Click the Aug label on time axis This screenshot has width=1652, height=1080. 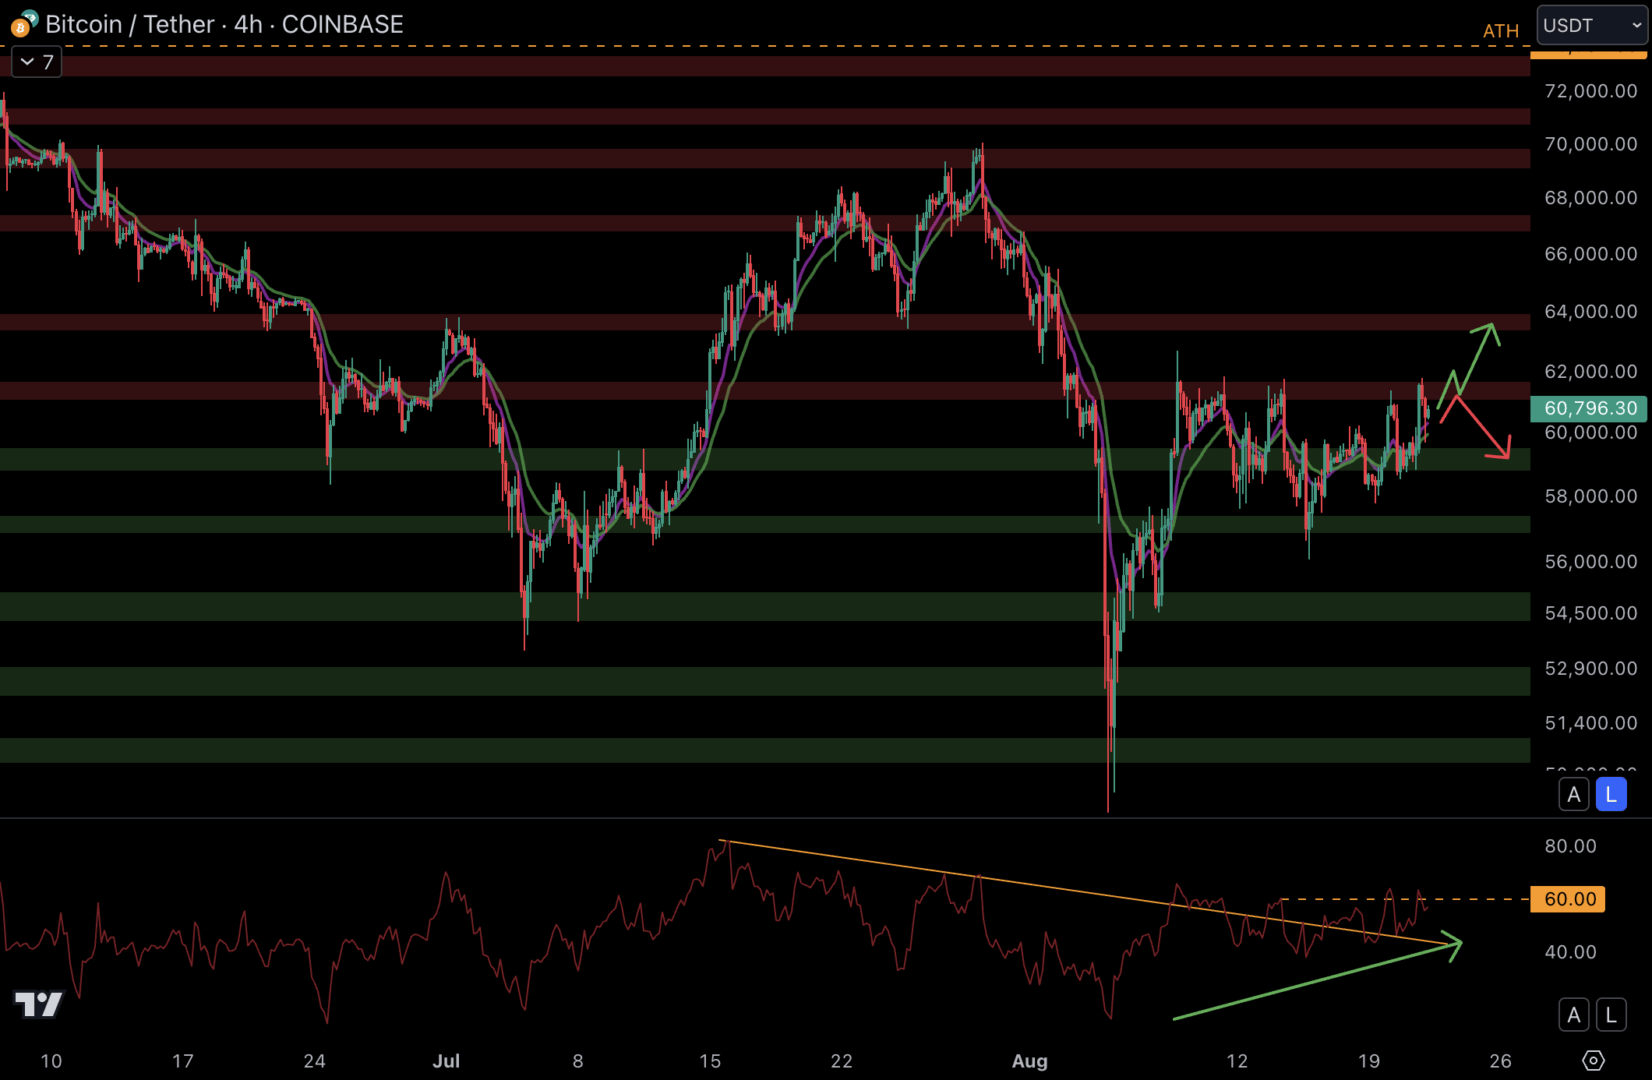1029,1061
